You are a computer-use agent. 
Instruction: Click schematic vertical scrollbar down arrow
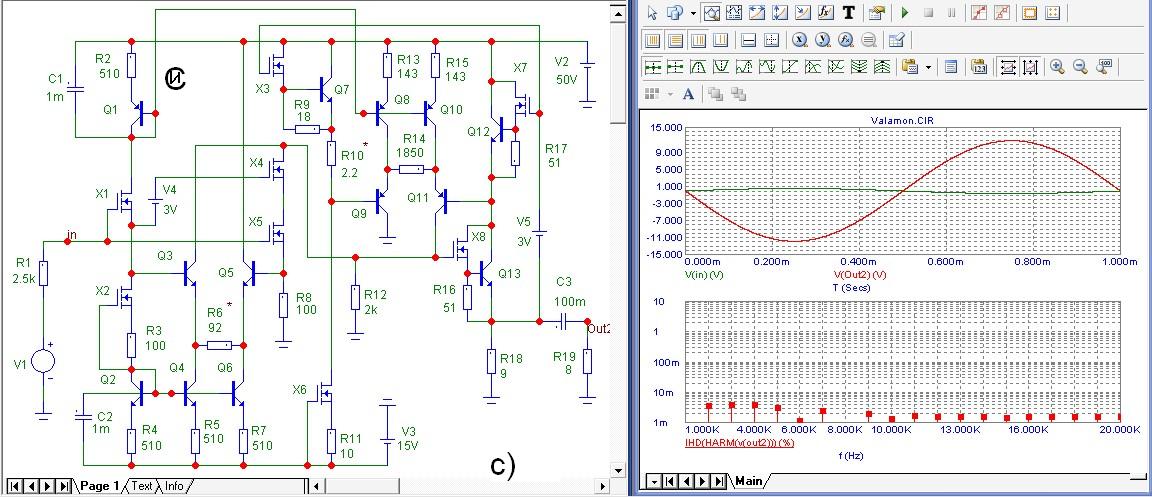pos(617,471)
